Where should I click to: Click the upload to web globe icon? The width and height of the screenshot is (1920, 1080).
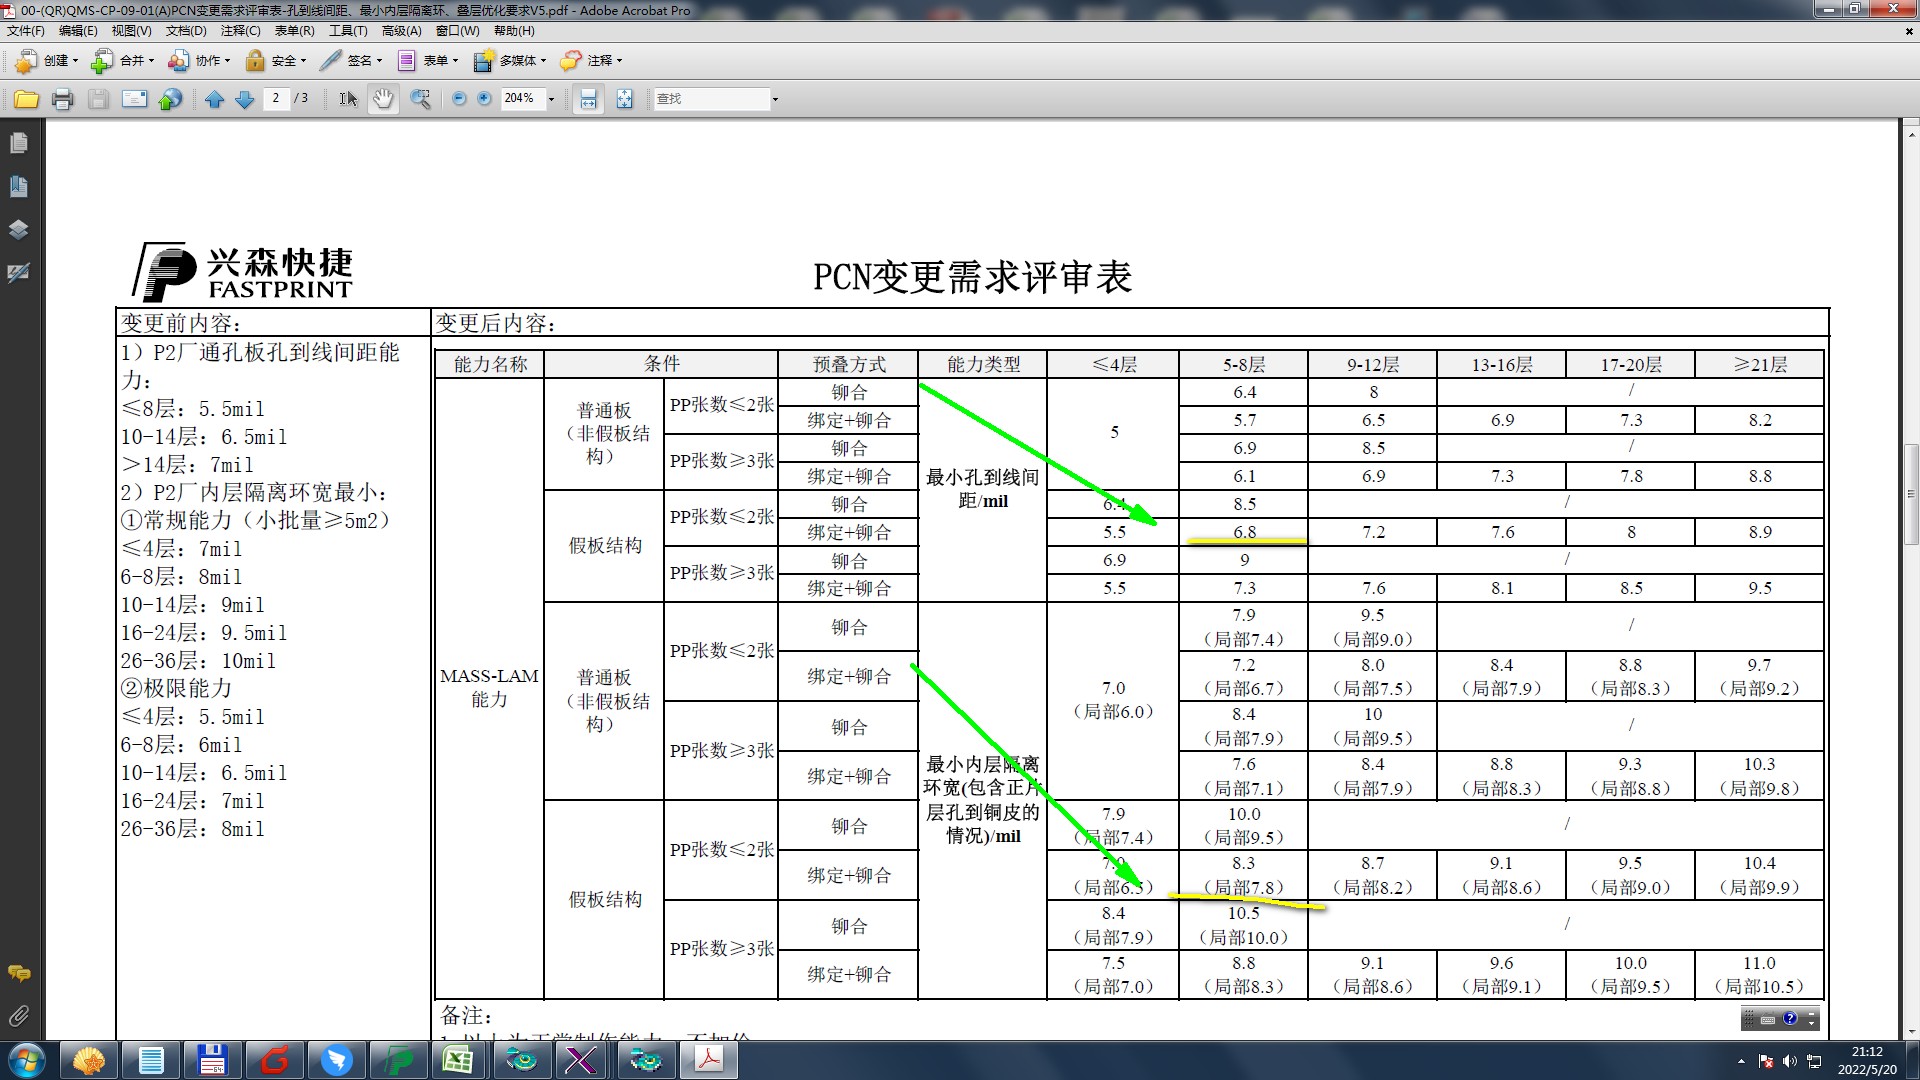coord(171,99)
